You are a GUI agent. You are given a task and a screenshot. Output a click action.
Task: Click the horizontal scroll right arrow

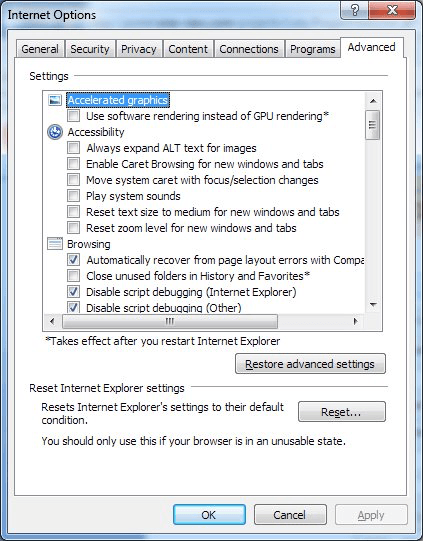(x=356, y=322)
